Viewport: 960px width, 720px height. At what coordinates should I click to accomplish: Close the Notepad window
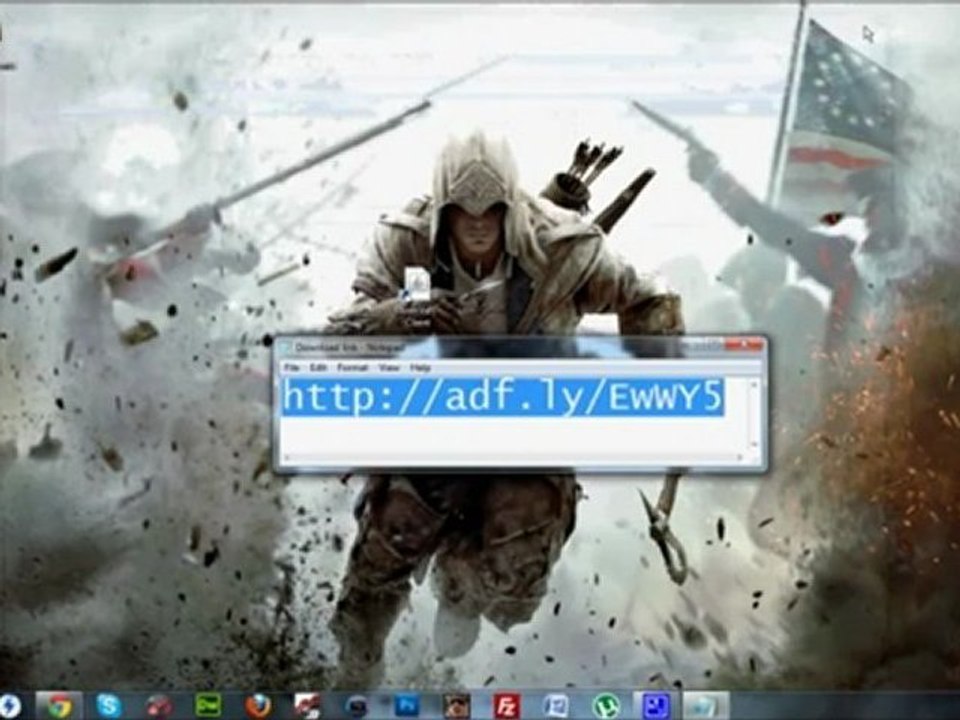pyautogui.click(x=744, y=346)
